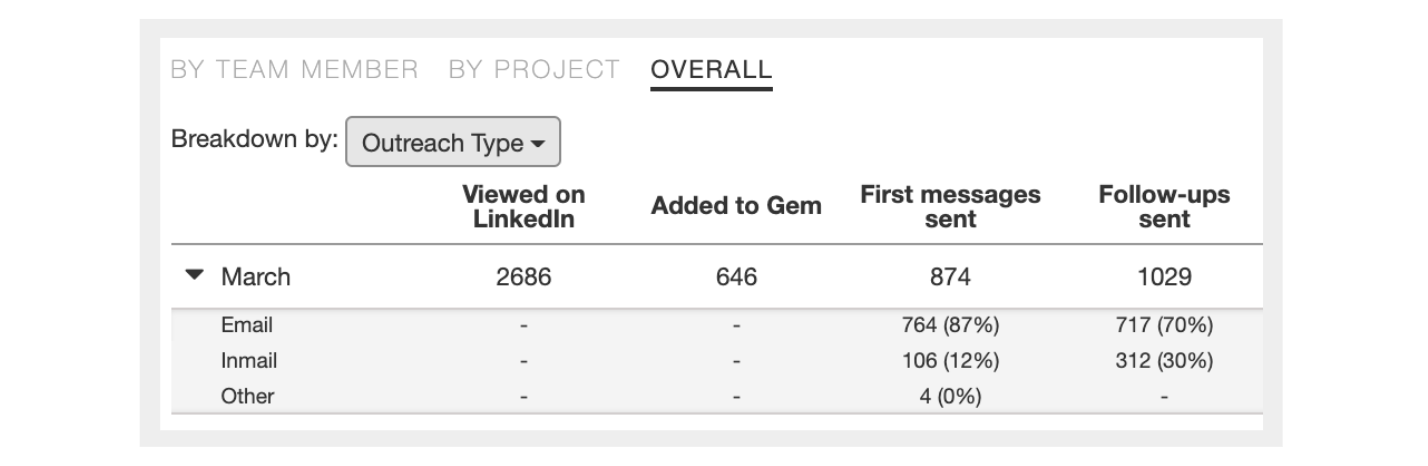This screenshot has width=1428, height=466.
Task: Click the 2686 Viewed on LinkedIn value
Action: (524, 277)
